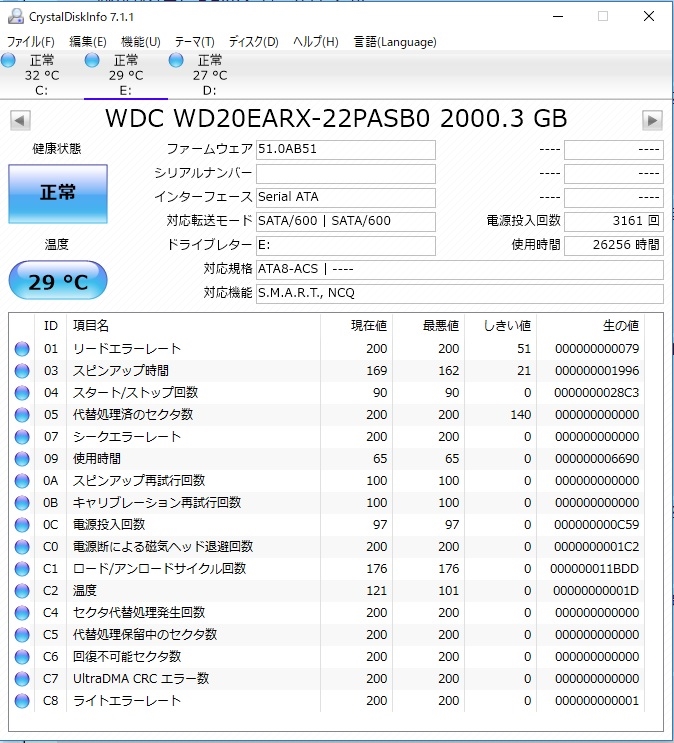Open the テーマ(T) menu
674x743 pixels.
(x=194, y=42)
